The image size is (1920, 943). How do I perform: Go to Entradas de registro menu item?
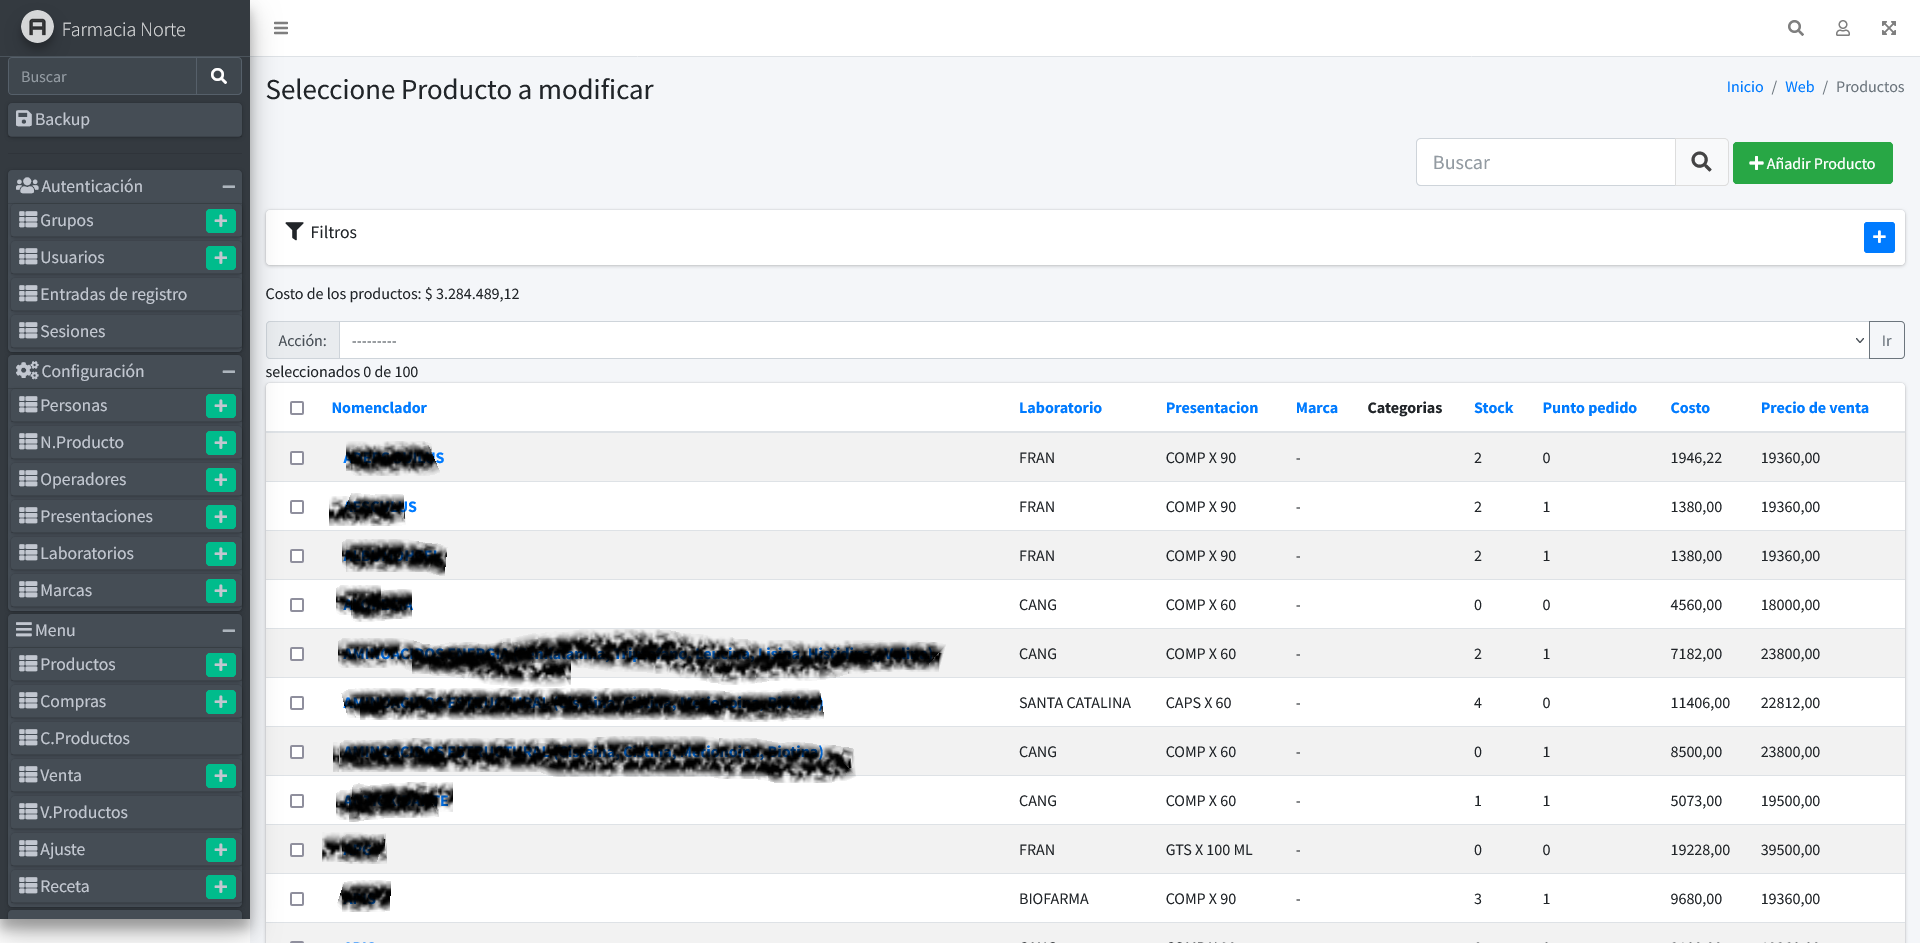click(x=113, y=295)
